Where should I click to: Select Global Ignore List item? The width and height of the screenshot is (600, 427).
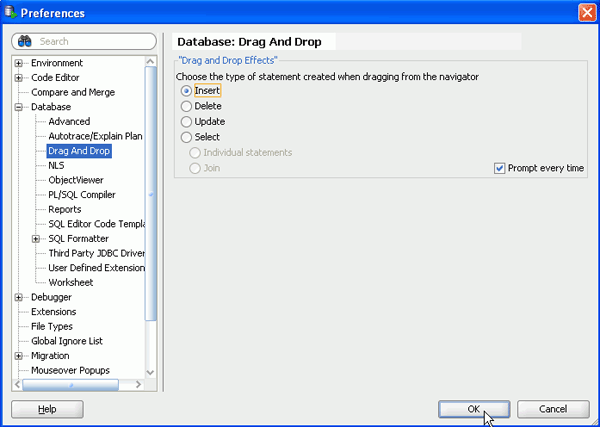click(x=67, y=341)
